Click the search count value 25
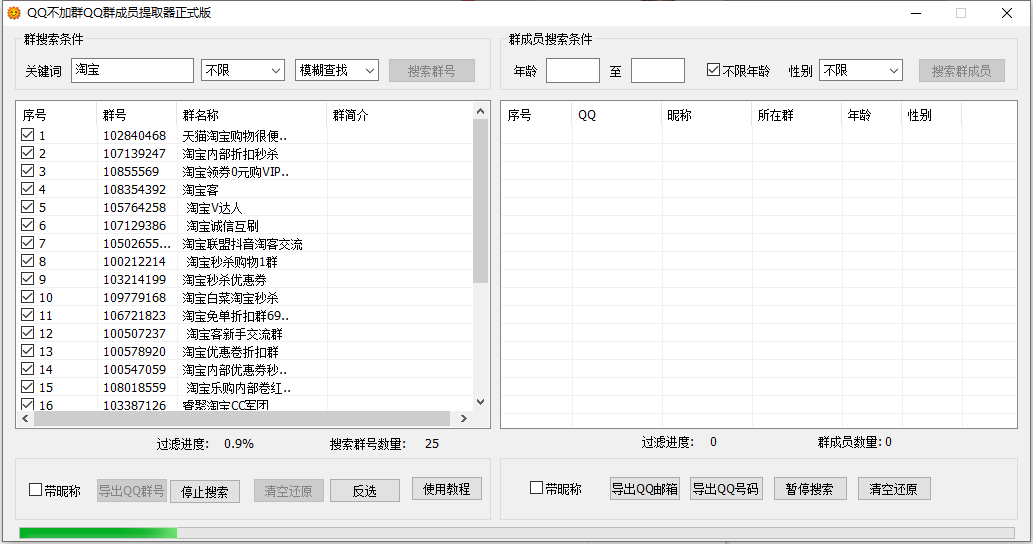Image resolution: width=1033 pixels, height=544 pixels. pyautogui.click(x=432, y=444)
